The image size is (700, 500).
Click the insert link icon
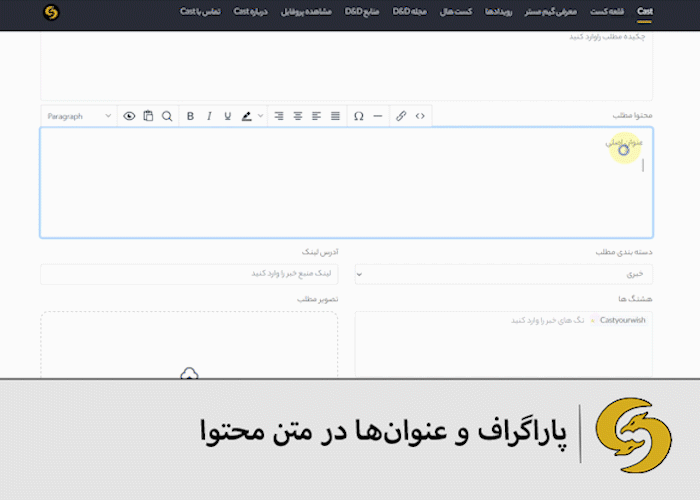(x=401, y=116)
